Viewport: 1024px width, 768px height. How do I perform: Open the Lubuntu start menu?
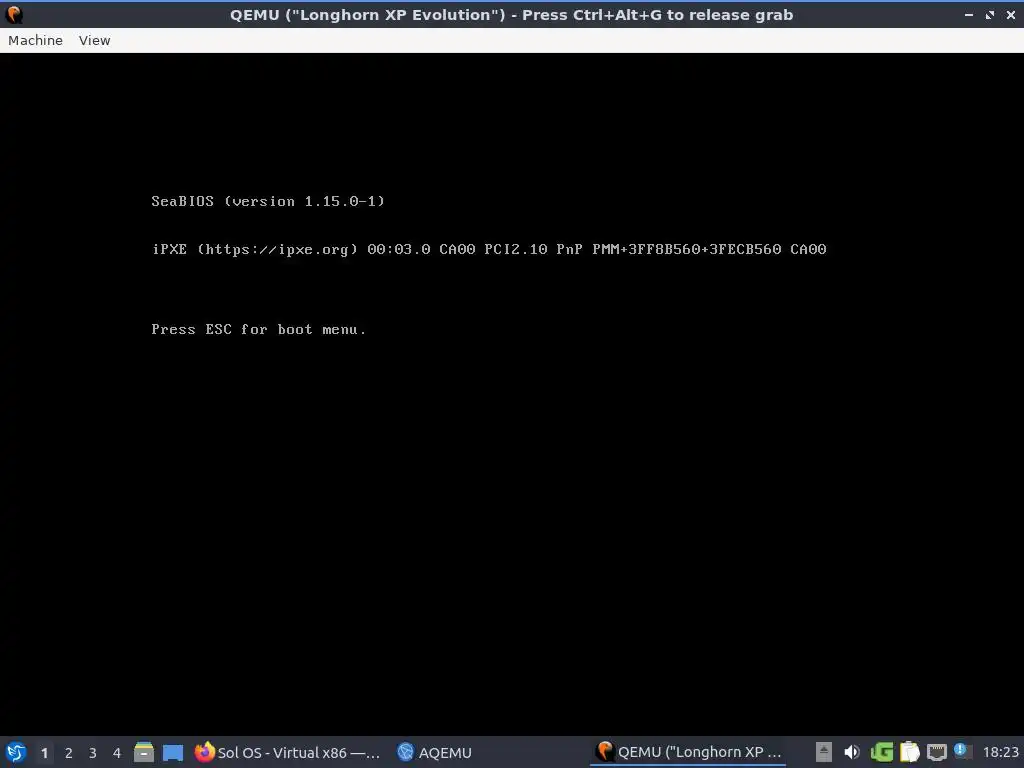(x=16, y=752)
